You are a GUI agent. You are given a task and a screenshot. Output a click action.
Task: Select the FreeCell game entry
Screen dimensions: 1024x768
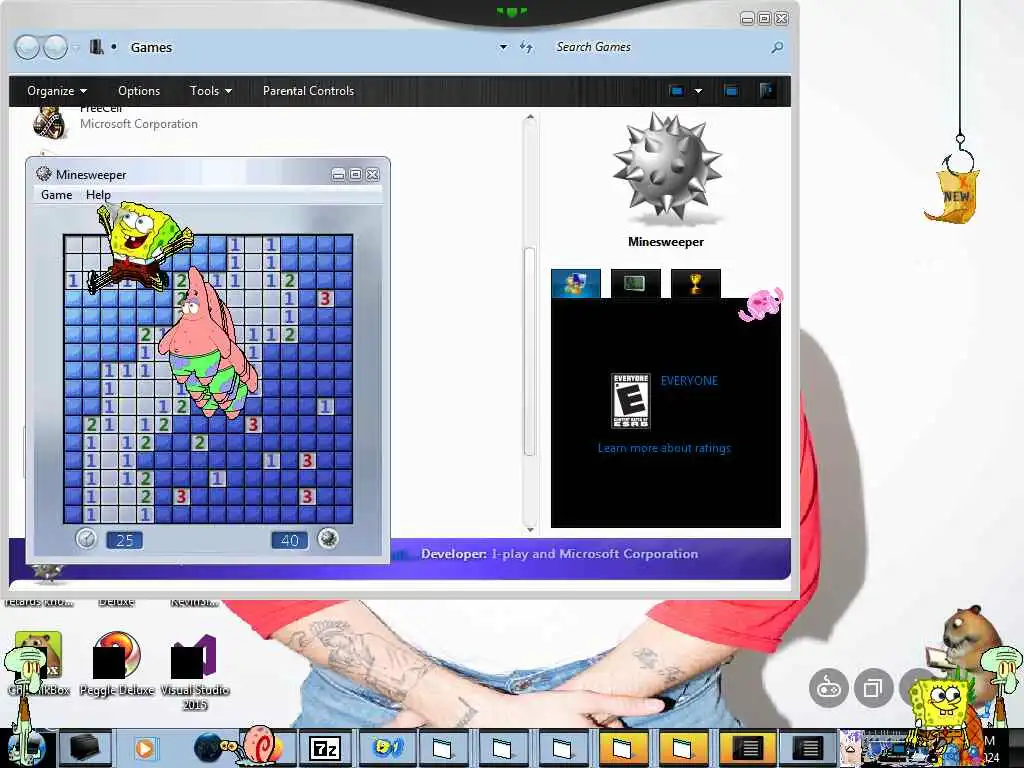click(116, 121)
